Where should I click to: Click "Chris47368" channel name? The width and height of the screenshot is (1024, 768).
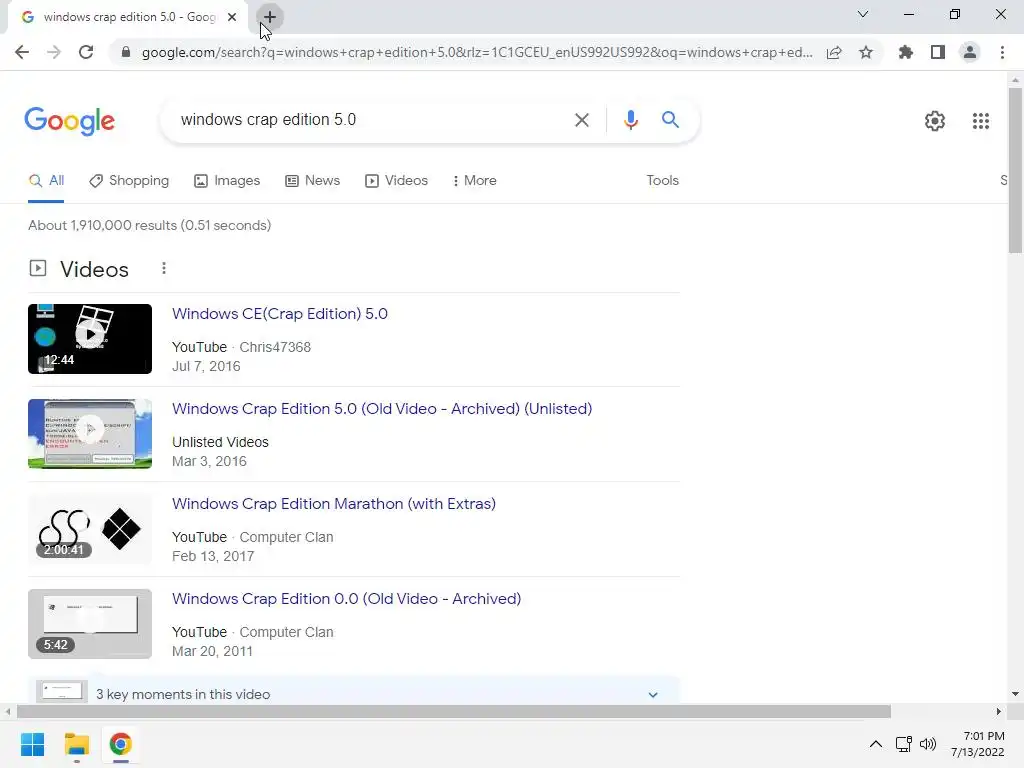[275, 347]
